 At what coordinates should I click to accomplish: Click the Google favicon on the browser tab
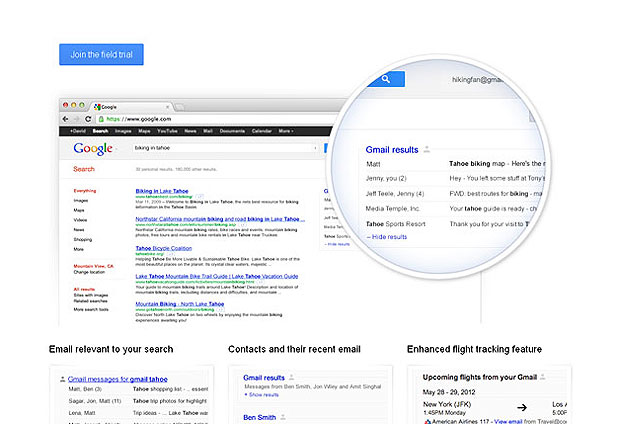point(97,105)
